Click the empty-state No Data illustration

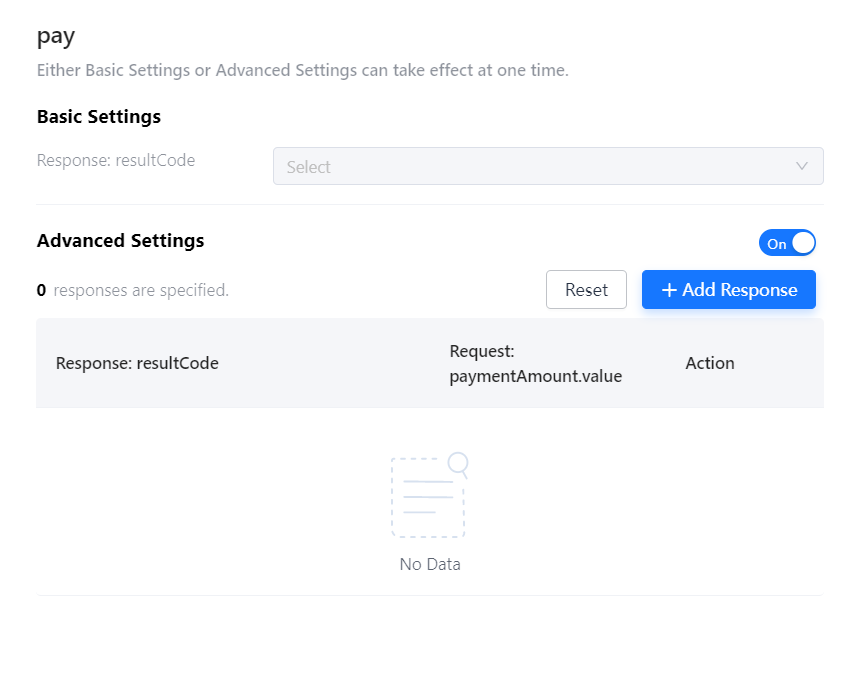point(428,497)
